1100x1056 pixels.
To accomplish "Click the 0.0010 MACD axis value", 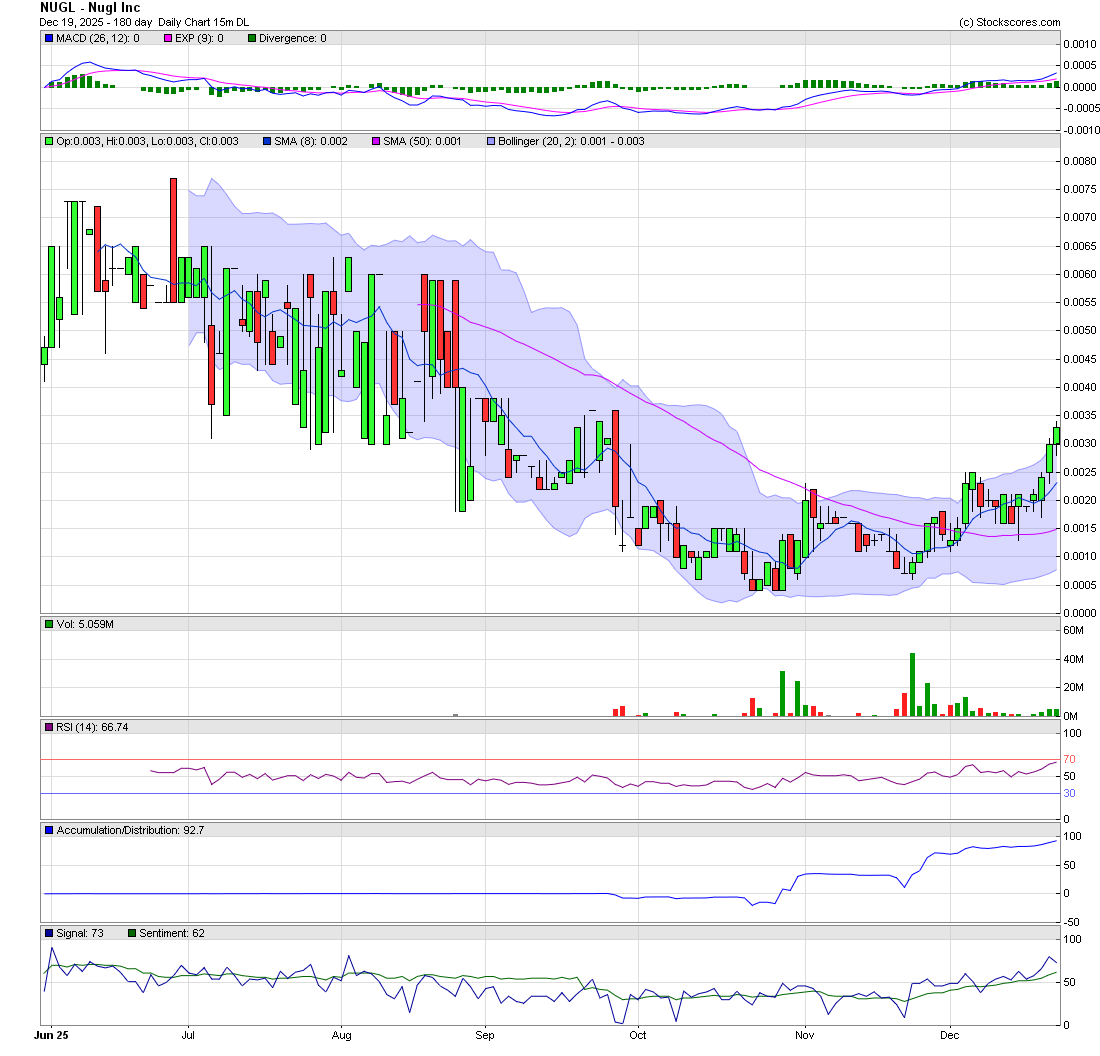I will (x=1080, y=44).
